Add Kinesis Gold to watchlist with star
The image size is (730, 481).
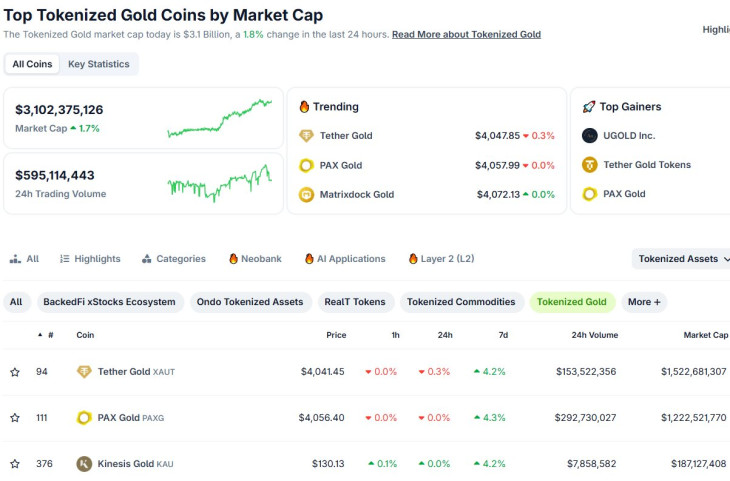[x=15, y=464]
